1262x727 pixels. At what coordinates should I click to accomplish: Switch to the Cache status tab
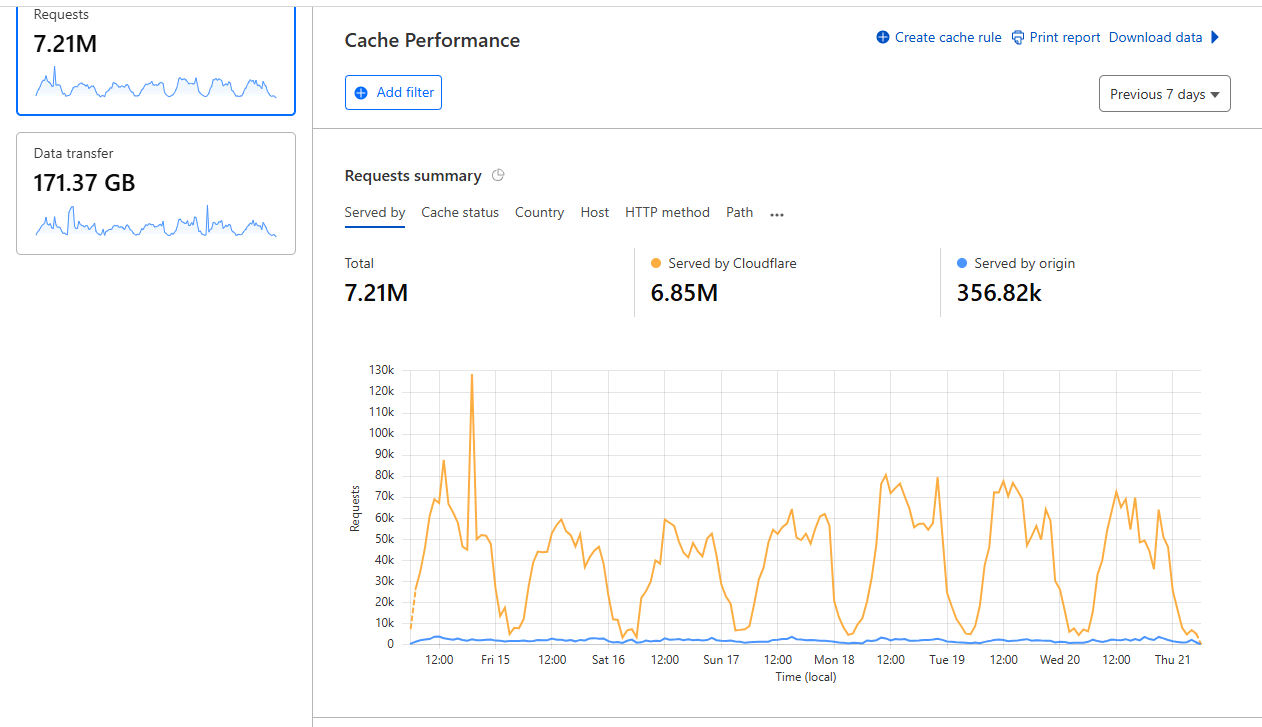460,212
